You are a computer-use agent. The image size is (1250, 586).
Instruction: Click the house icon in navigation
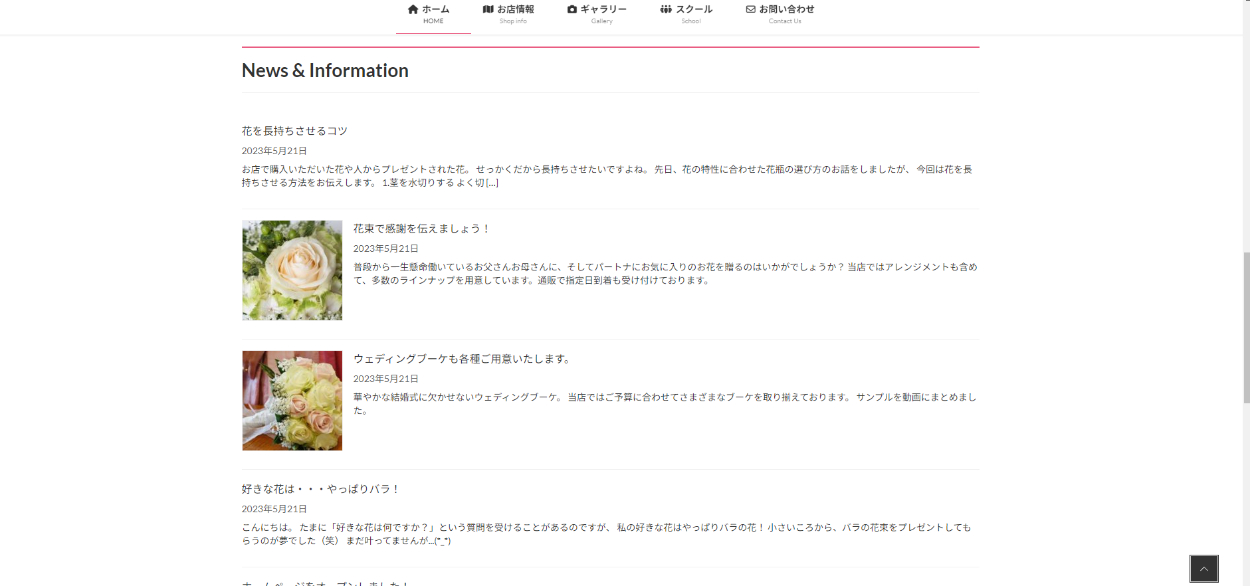click(413, 9)
